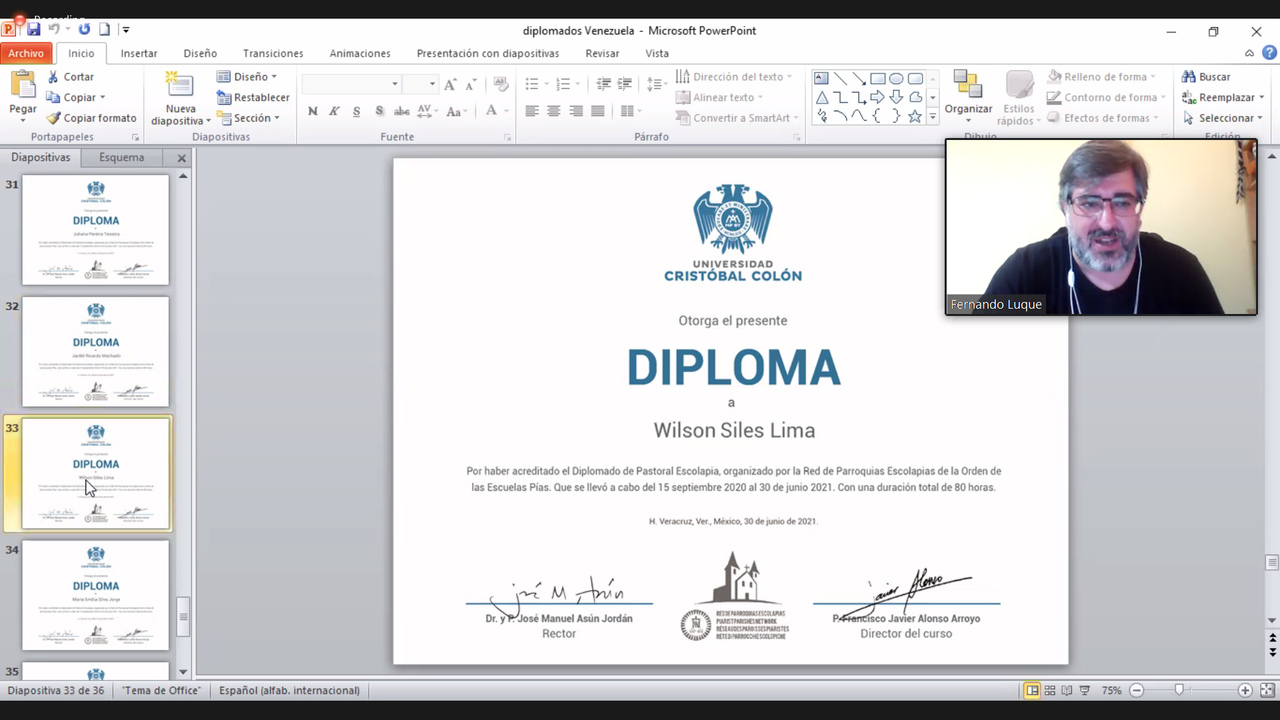Screen dimensions: 1280x720
Task: Toggle underline (S) formatting
Action: 357,111
